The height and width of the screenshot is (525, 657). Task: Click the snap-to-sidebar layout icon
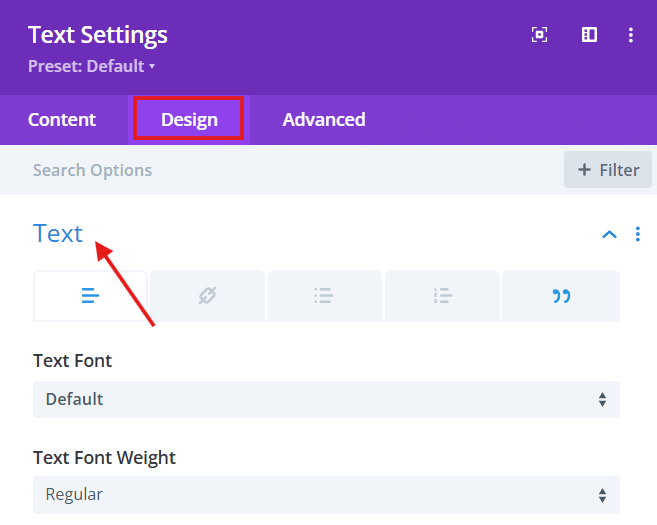pyautogui.click(x=589, y=35)
